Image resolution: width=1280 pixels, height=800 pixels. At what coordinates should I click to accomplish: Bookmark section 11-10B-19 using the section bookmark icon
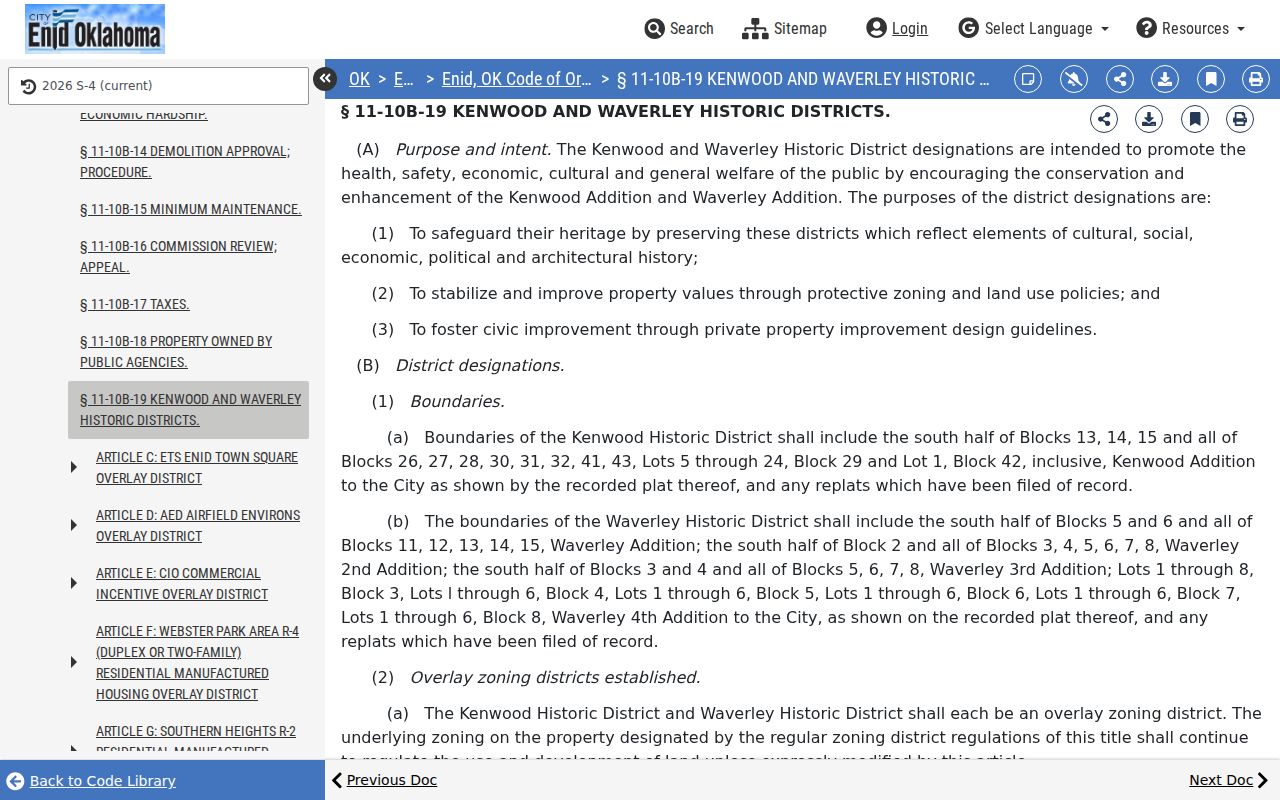1195,119
